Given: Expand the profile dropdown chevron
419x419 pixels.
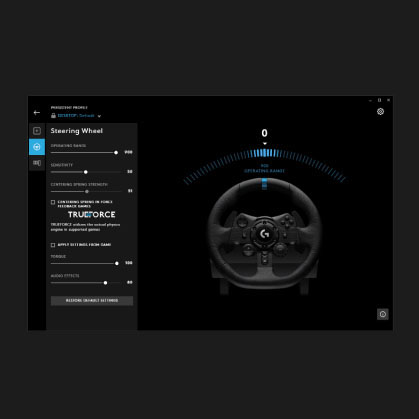Looking at the screenshot, I should [x=99, y=116].
